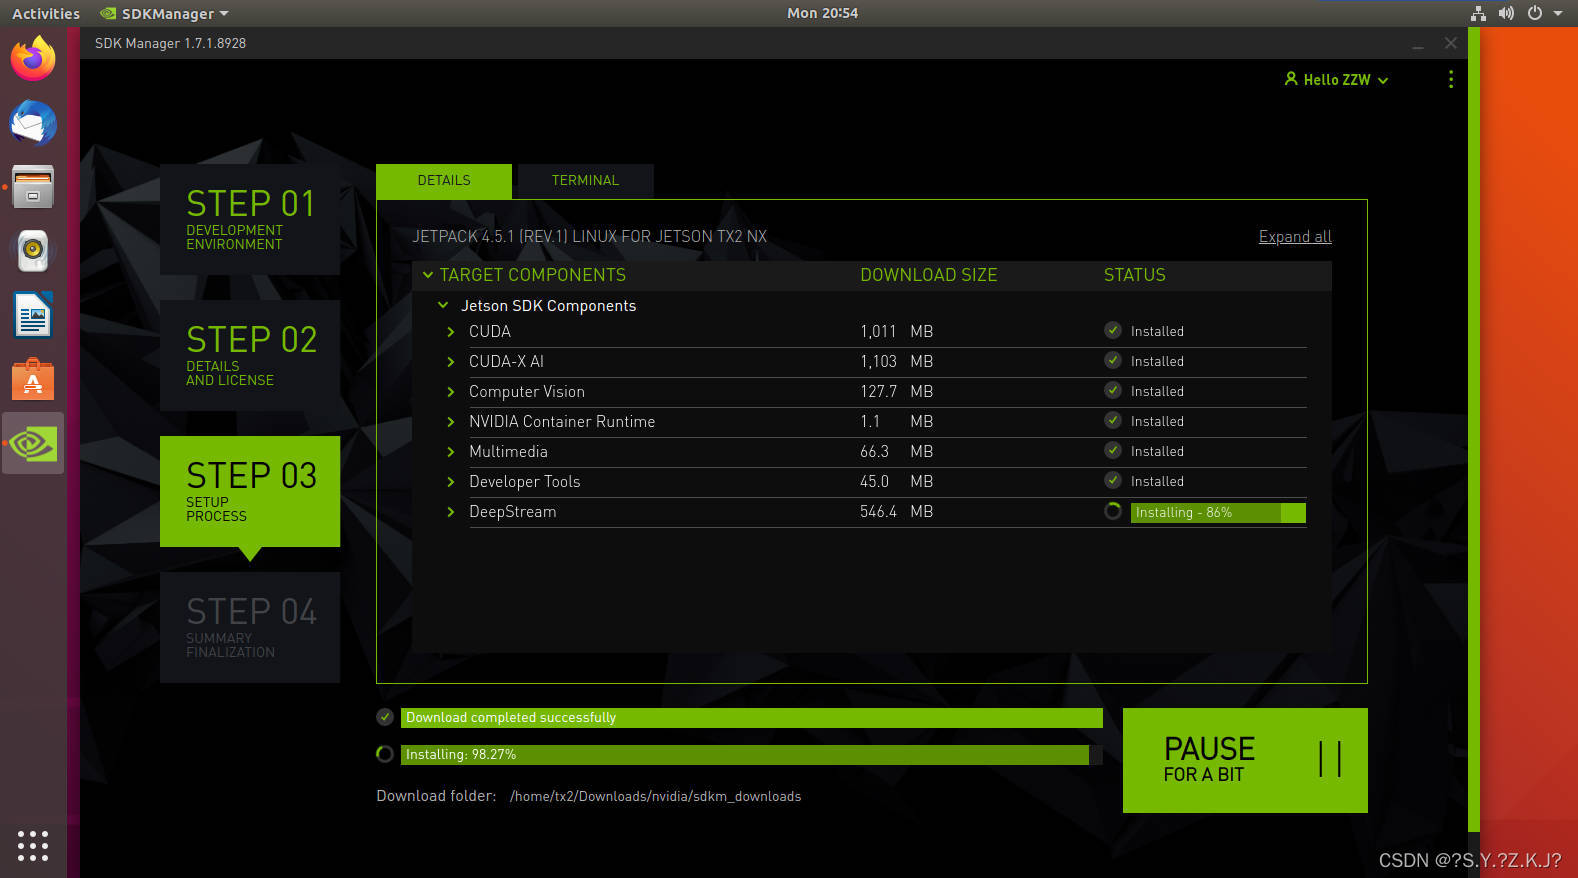Open the Hello ZZW account dropdown

1337,79
